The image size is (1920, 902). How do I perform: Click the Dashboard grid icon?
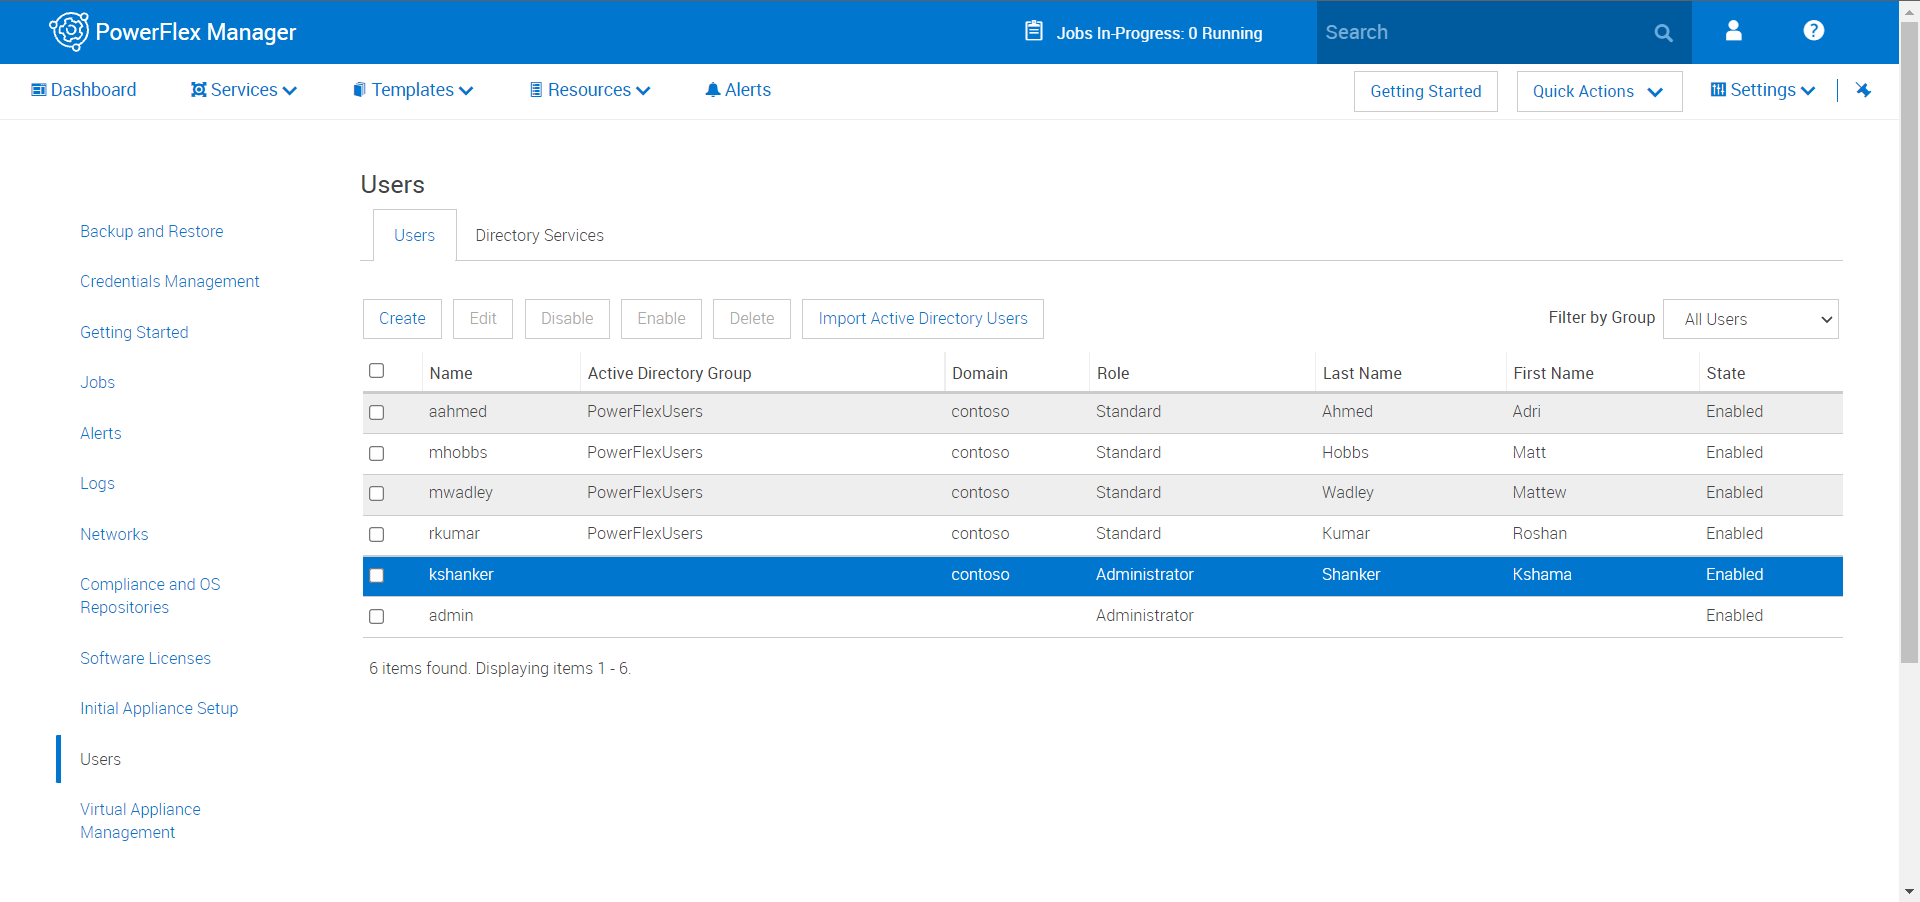[40, 89]
